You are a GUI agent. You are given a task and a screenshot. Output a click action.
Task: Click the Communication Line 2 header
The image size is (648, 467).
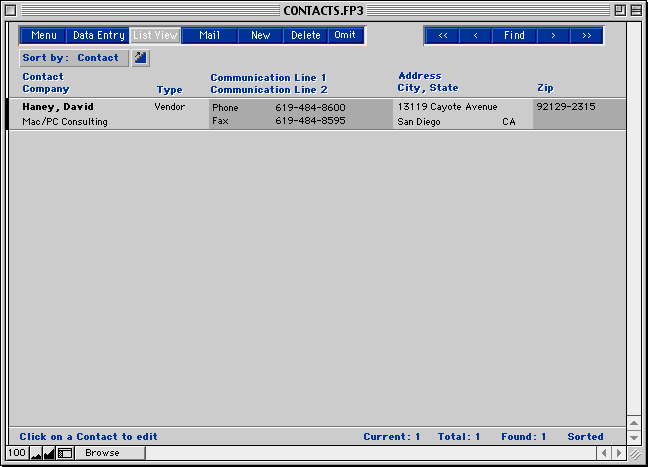(x=269, y=90)
